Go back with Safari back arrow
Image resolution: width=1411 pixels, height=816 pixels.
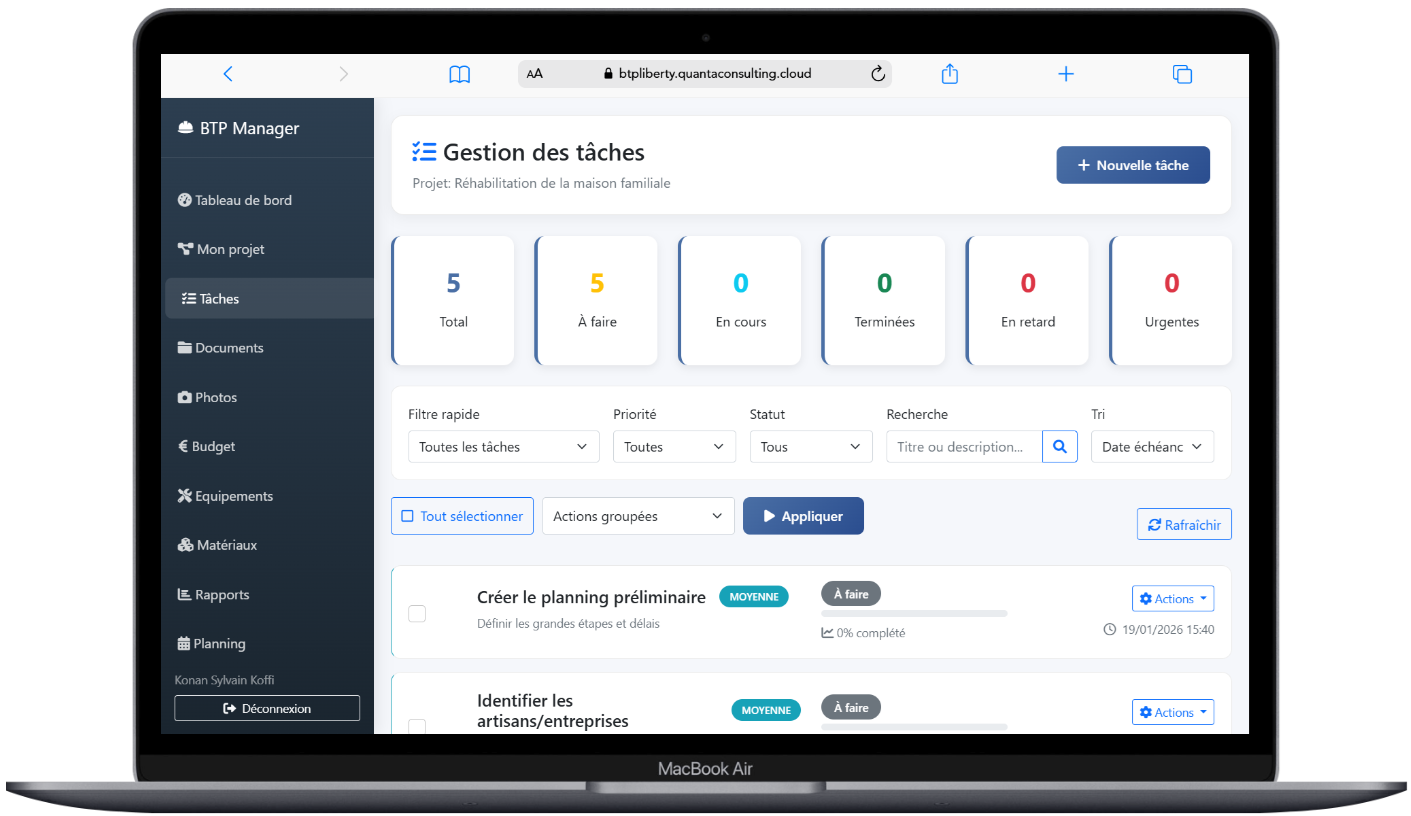pyautogui.click(x=228, y=74)
